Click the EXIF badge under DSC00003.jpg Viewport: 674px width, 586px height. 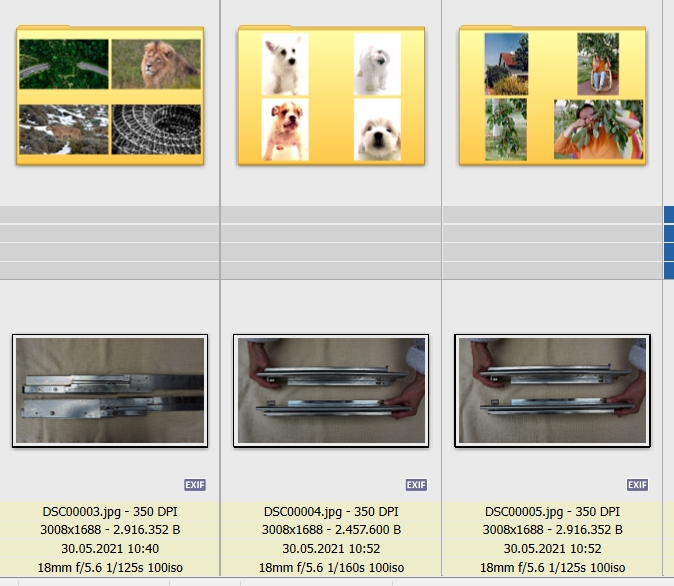pyautogui.click(x=195, y=485)
